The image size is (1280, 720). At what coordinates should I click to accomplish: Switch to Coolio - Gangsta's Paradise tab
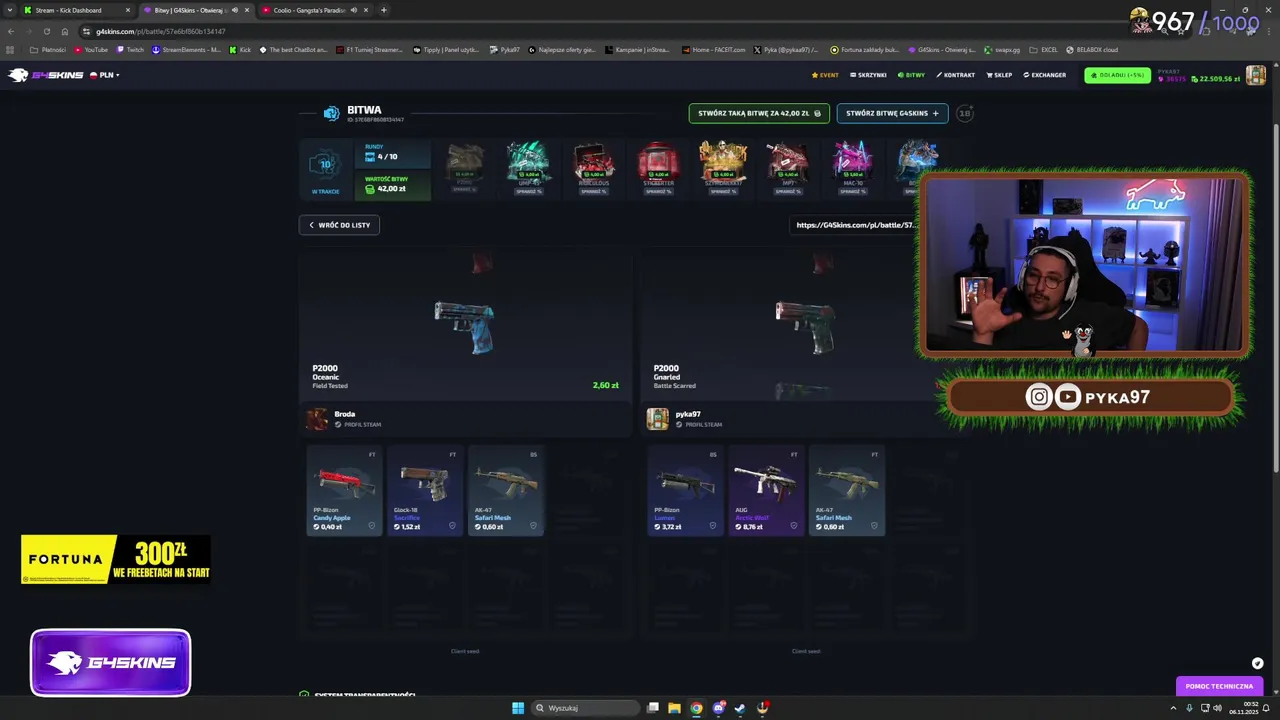314,10
